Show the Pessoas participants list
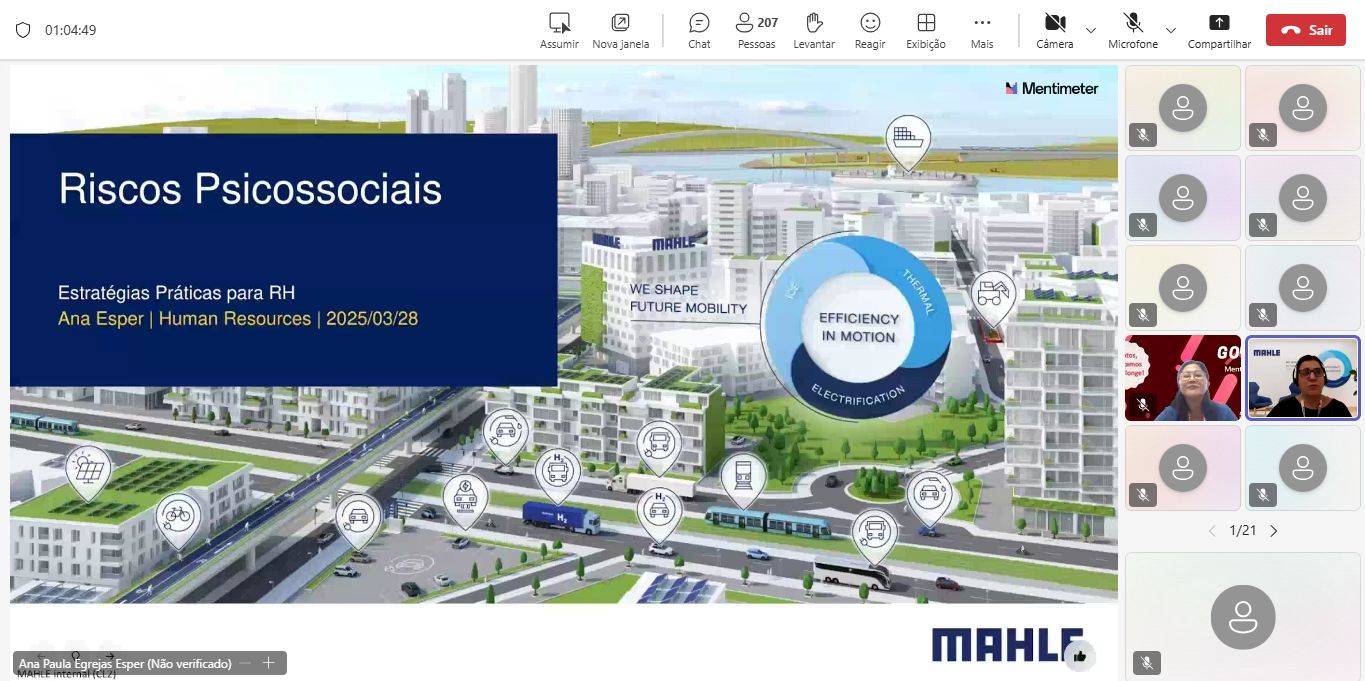The width and height of the screenshot is (1365, 681). point(756,29)
